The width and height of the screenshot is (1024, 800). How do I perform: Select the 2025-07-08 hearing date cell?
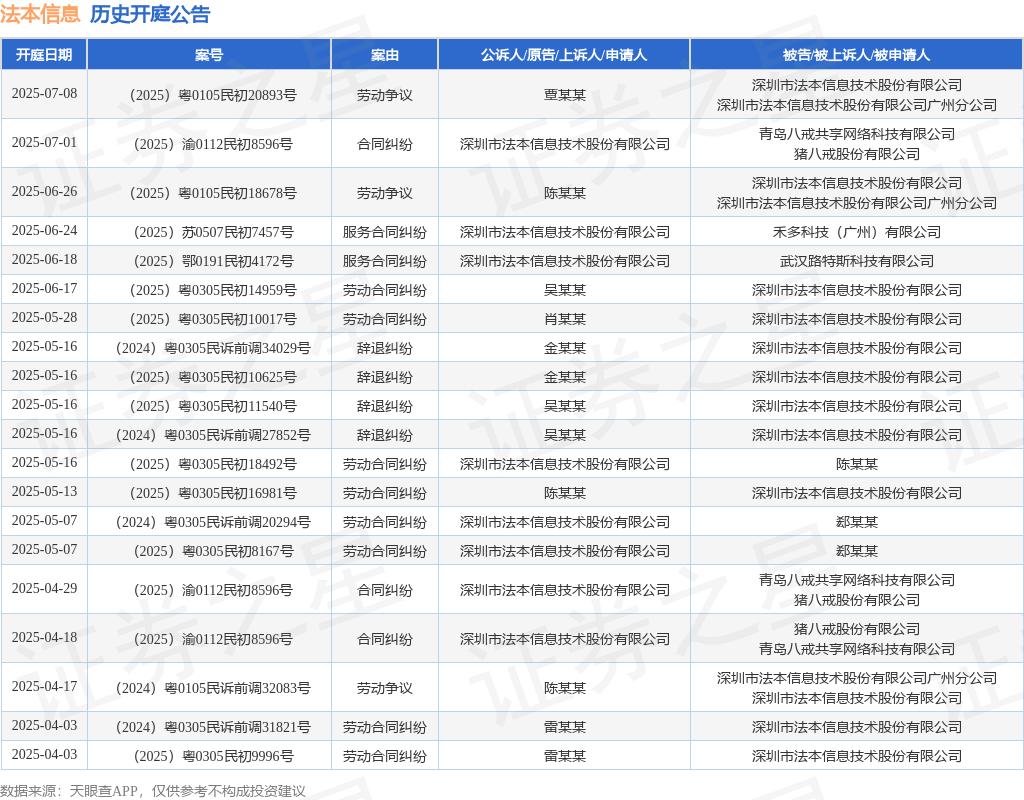[44, 94]
